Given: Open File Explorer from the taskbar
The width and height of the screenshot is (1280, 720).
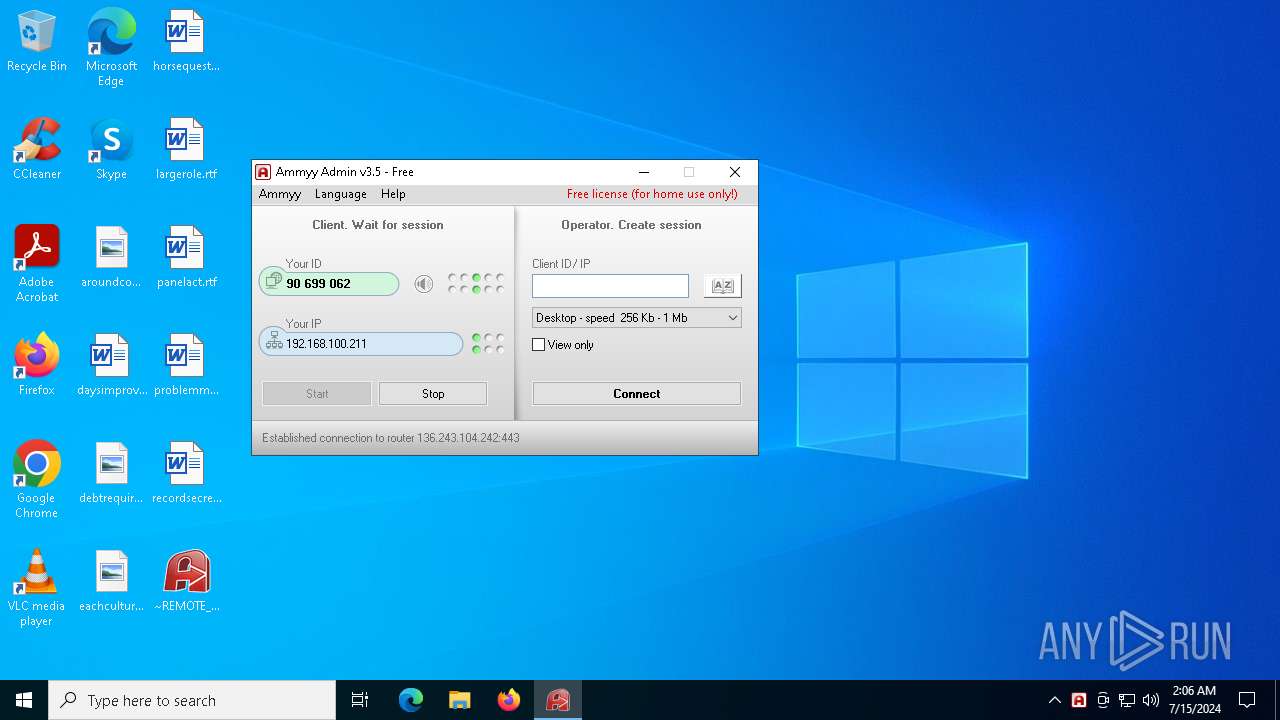Looking at the screenshot, I should [x=460, y=700].
